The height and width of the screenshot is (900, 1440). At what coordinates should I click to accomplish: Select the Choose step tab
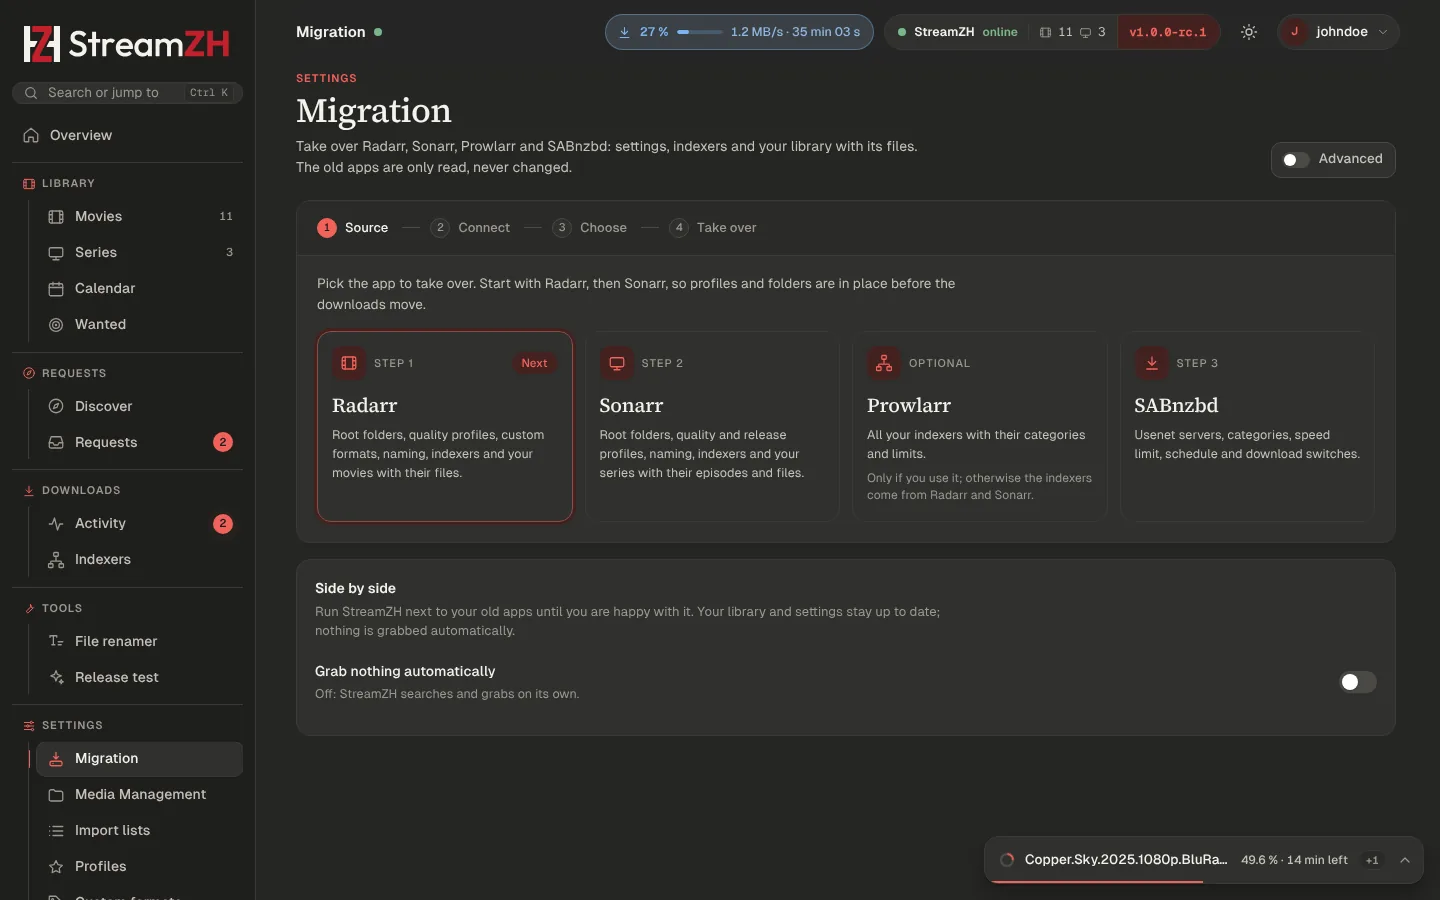click(x=590, y=228)
